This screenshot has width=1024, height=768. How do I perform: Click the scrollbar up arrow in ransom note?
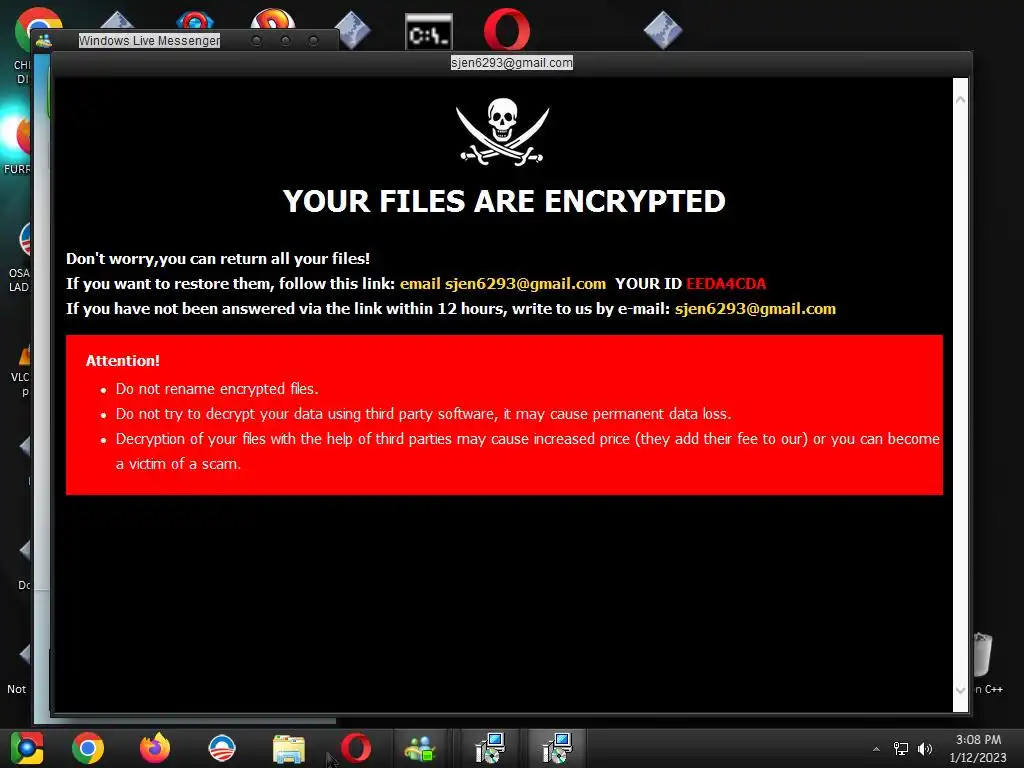coord(961,100)
